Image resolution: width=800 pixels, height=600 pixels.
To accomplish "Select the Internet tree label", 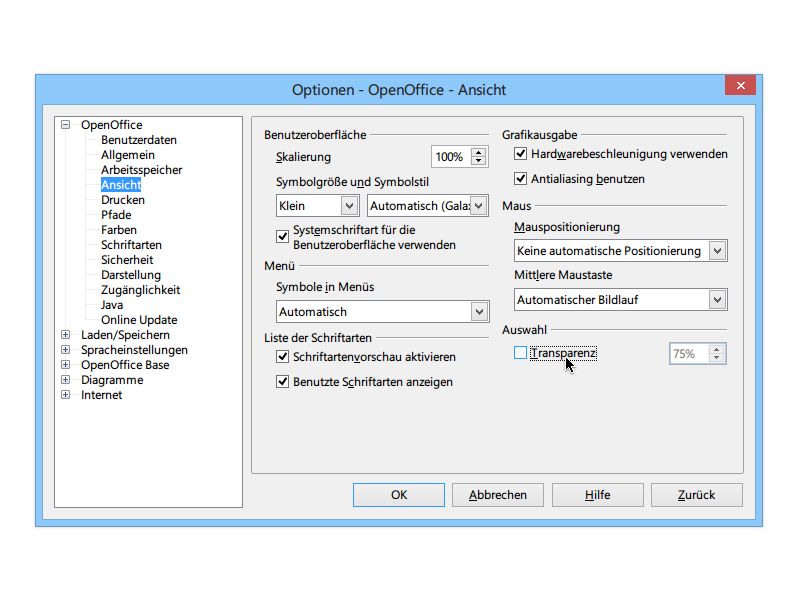I will tap(102, 394).
